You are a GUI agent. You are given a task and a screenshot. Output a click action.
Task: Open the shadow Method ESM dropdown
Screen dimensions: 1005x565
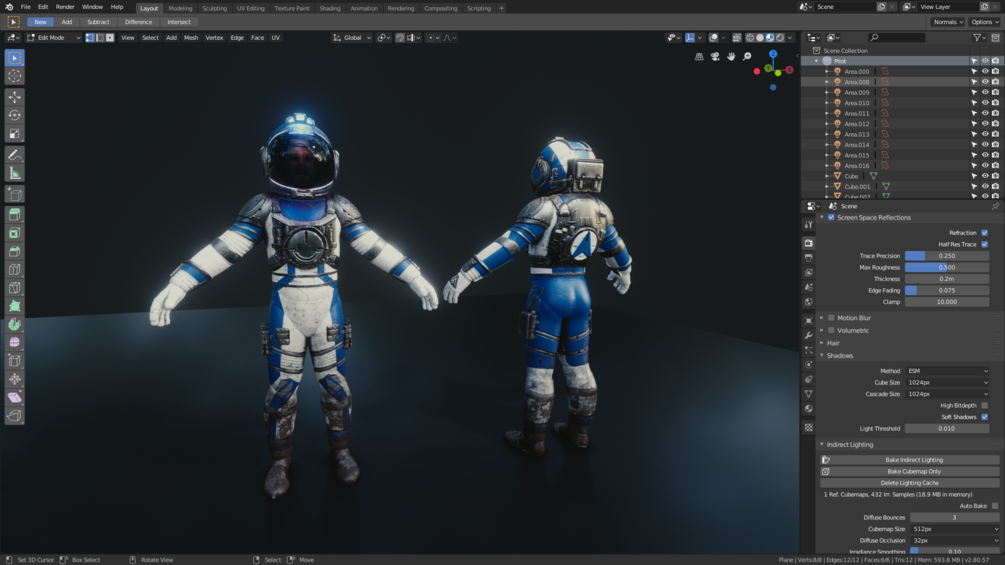(x=947, y=371)
